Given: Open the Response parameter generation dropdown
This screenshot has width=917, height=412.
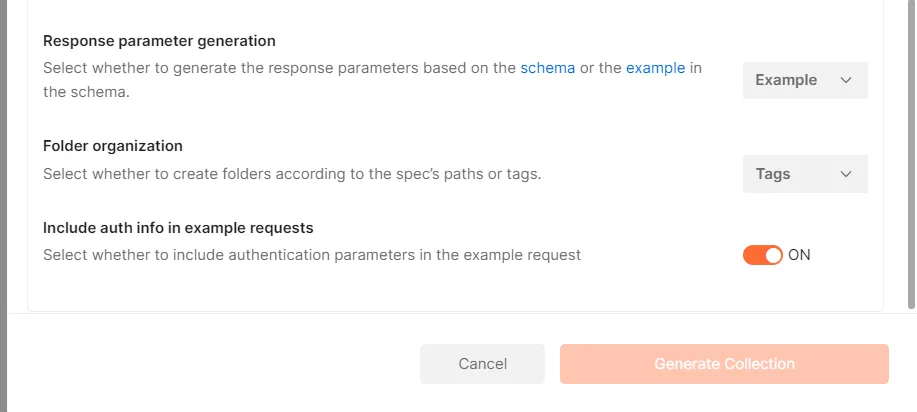Looking at the screenshot, I should 804,80.
